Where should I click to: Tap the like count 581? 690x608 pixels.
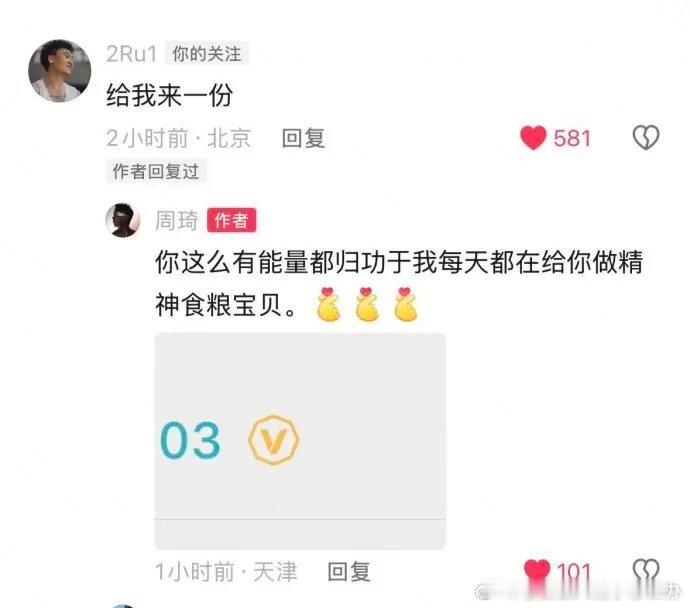(572, 138)
